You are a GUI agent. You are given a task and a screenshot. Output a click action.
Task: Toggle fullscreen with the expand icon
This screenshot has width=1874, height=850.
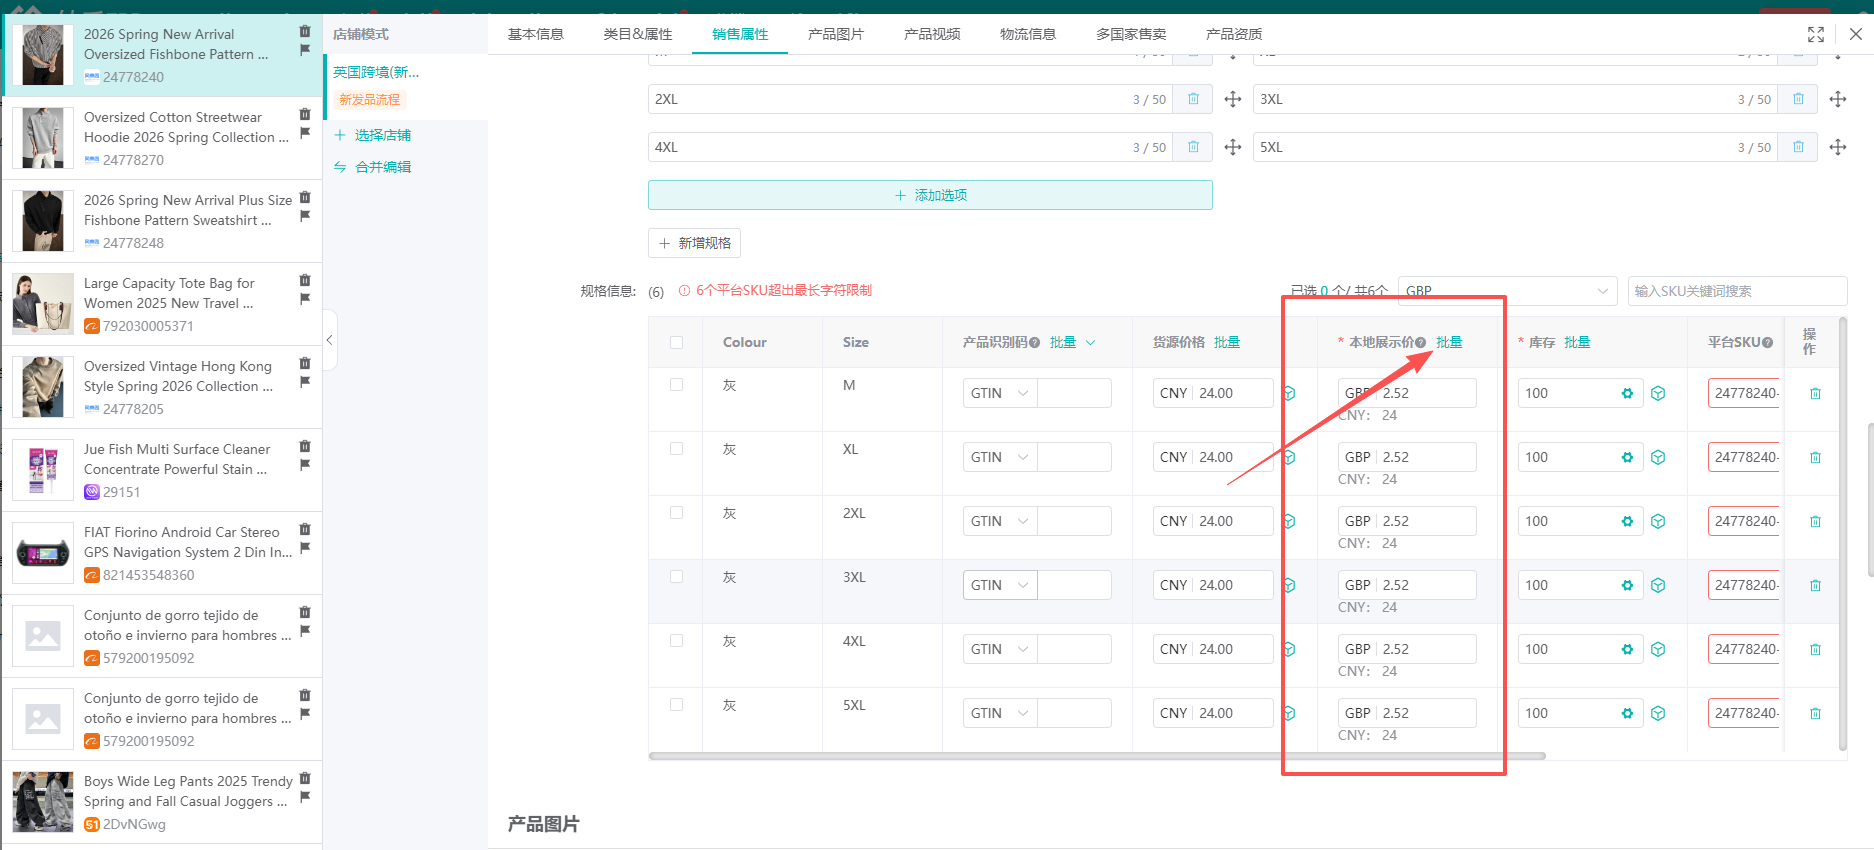pos(1816,34)
